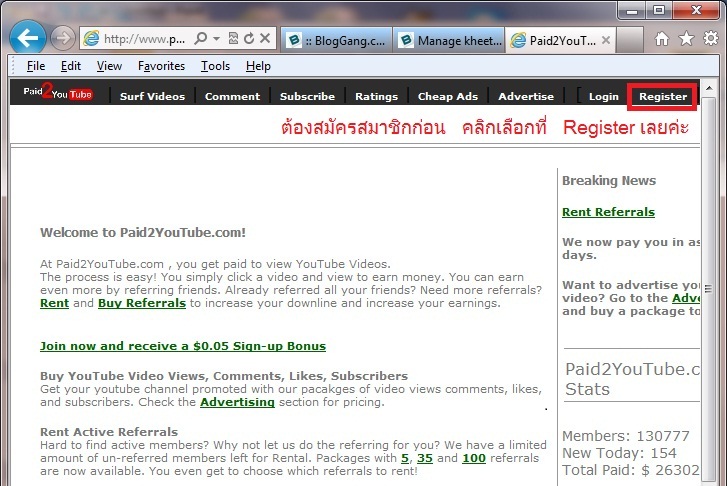Minimize the browser window
727x486 pixels.
tap(631, 10)
